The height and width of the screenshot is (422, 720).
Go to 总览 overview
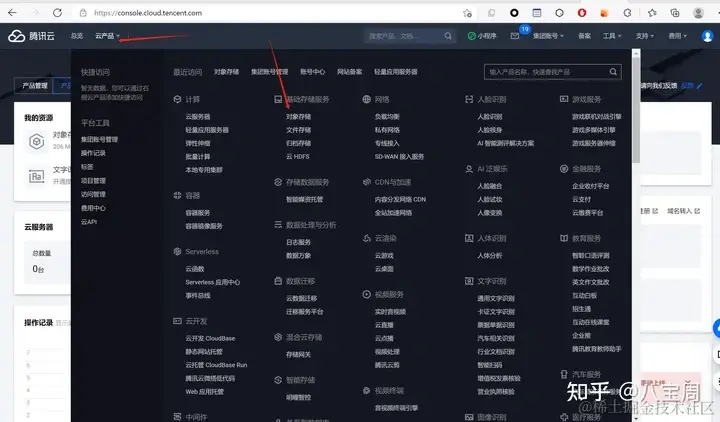(x=77, y=36)
